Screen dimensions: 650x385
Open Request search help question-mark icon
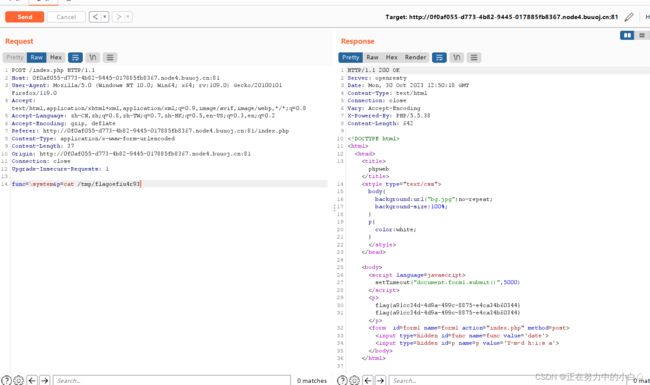click(7, 380)
